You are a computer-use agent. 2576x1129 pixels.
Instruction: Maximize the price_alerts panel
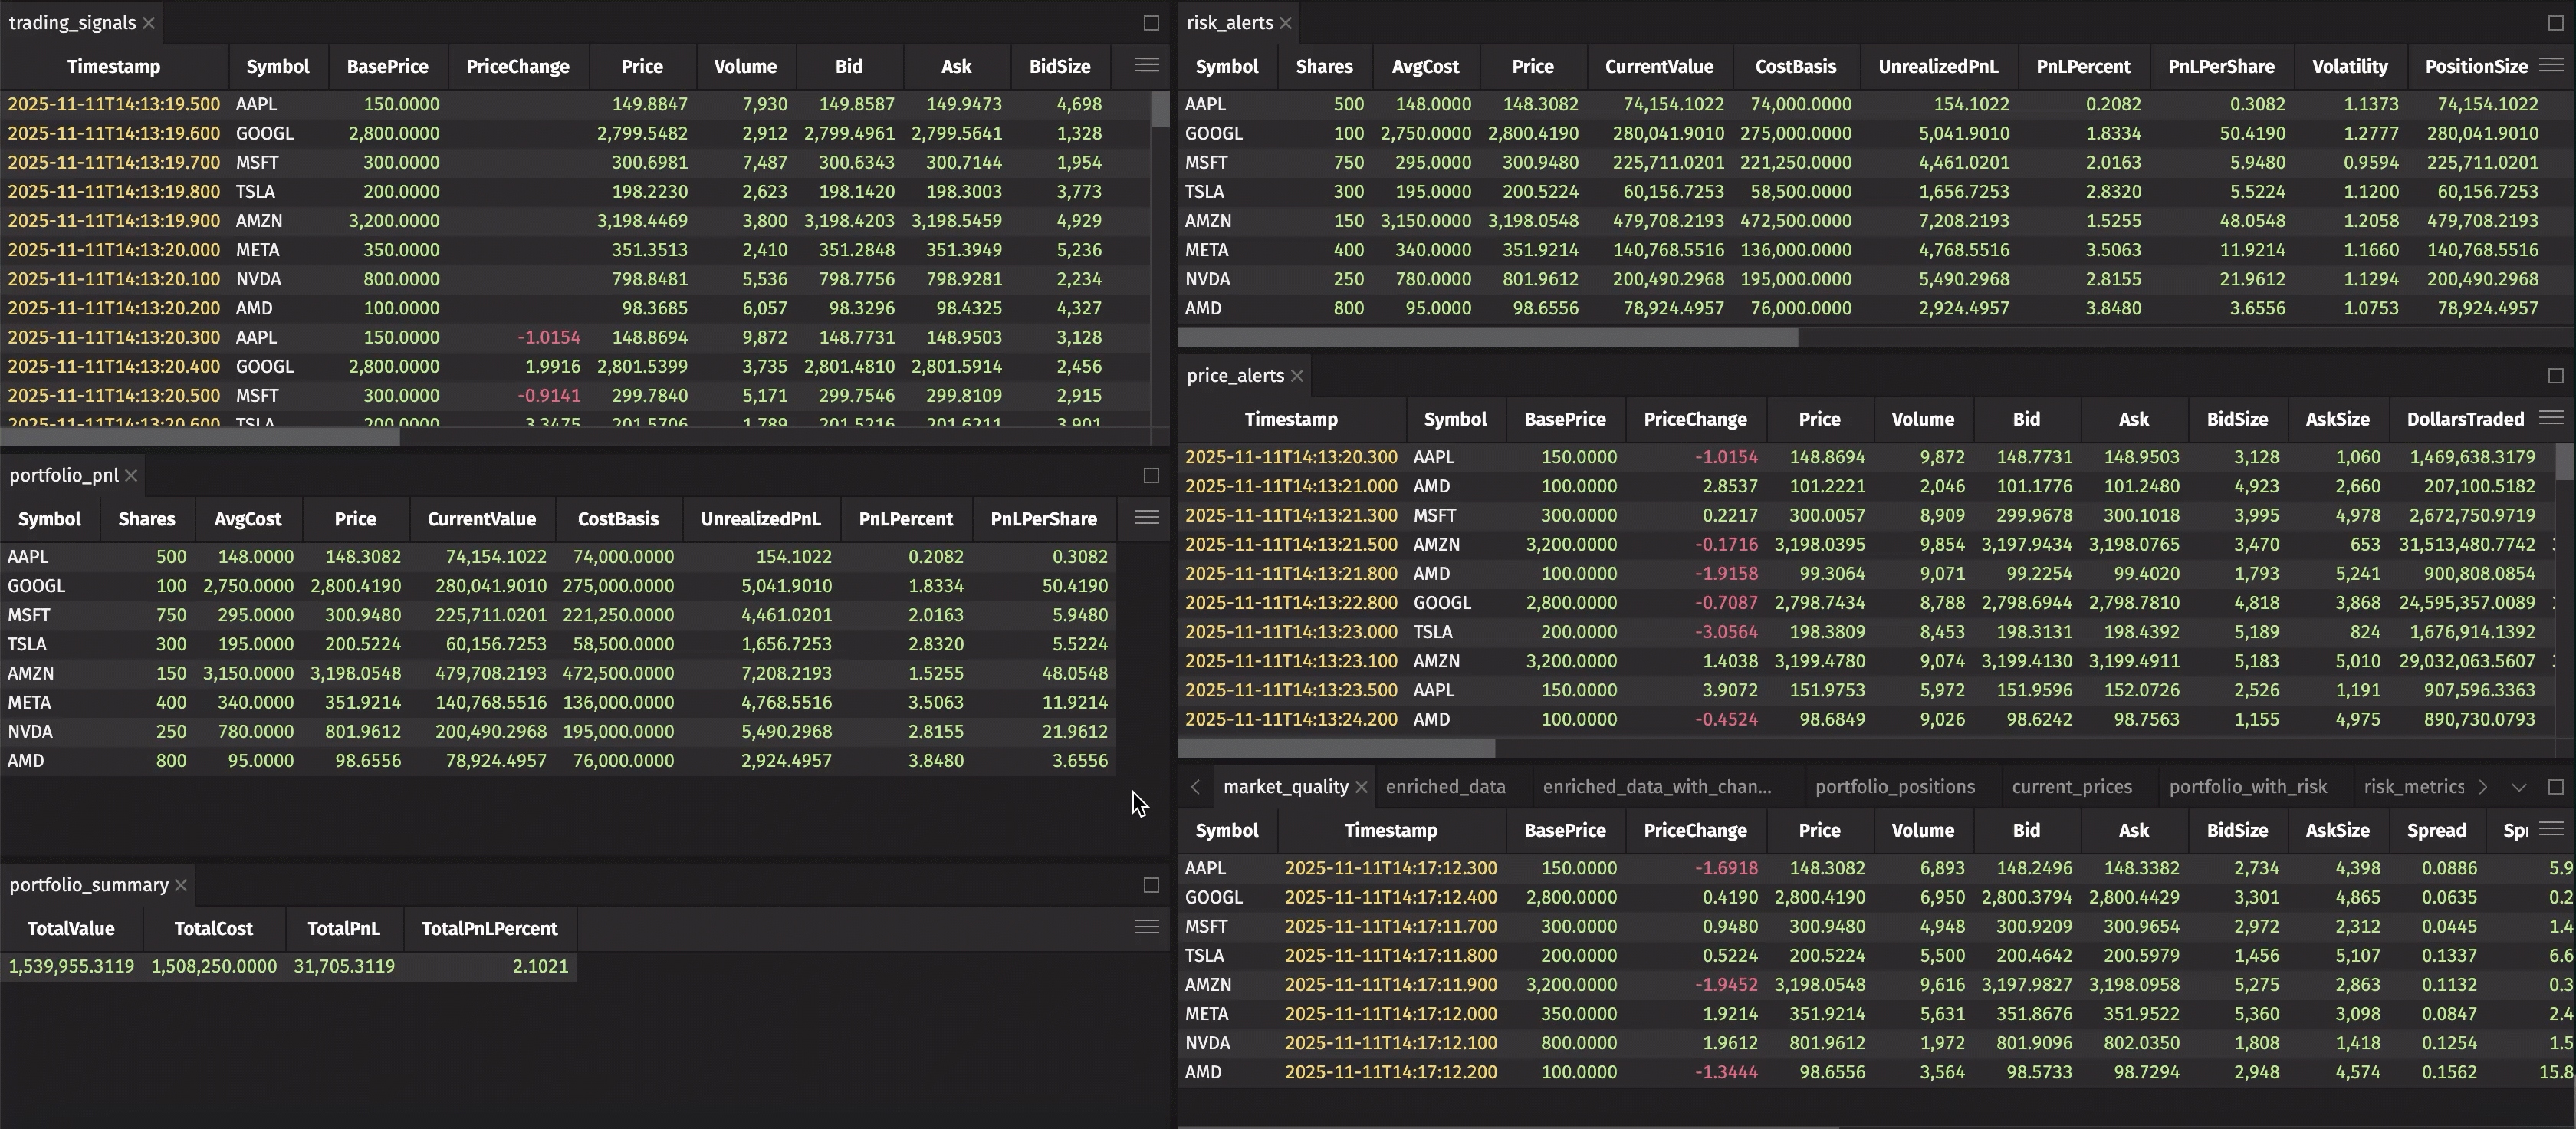tap(2556, 375)
